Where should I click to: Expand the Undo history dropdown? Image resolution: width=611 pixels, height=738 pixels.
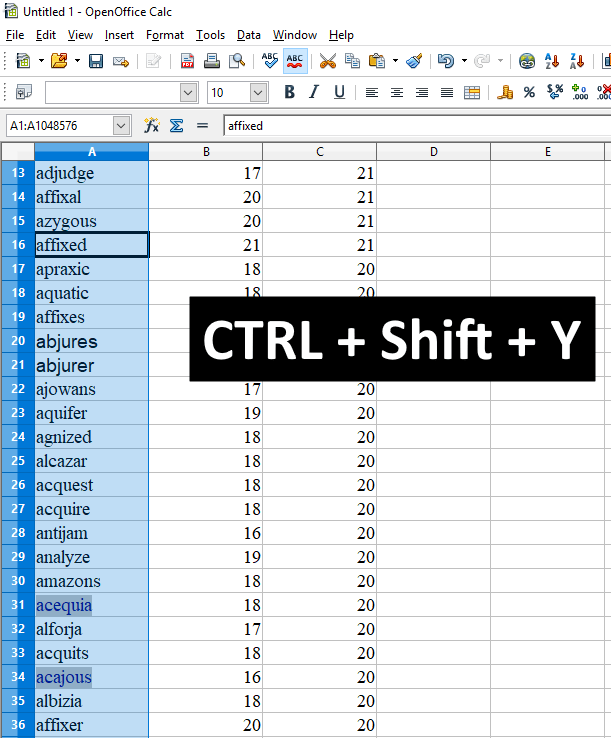464,61
